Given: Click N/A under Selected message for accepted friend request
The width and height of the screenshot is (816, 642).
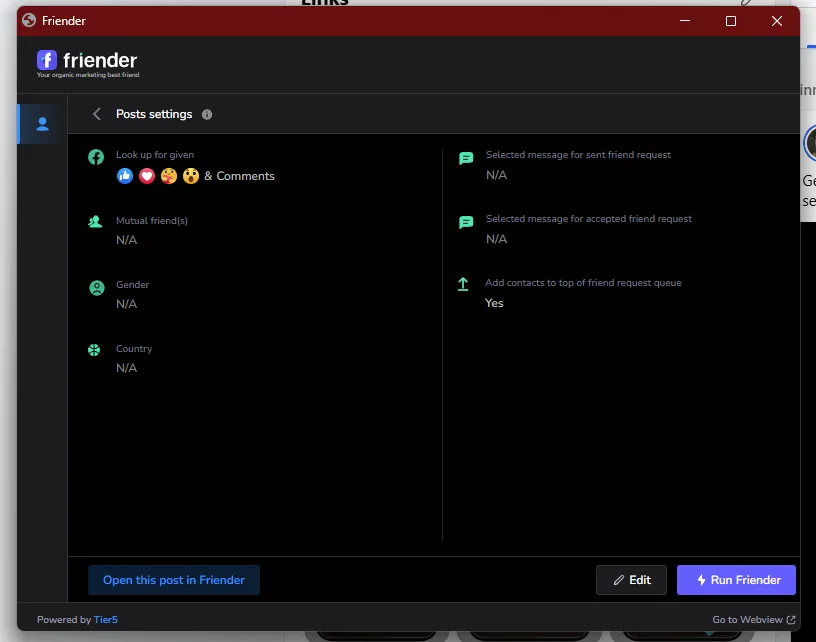Looking at the screenshot, I should [x=496, y=239].
